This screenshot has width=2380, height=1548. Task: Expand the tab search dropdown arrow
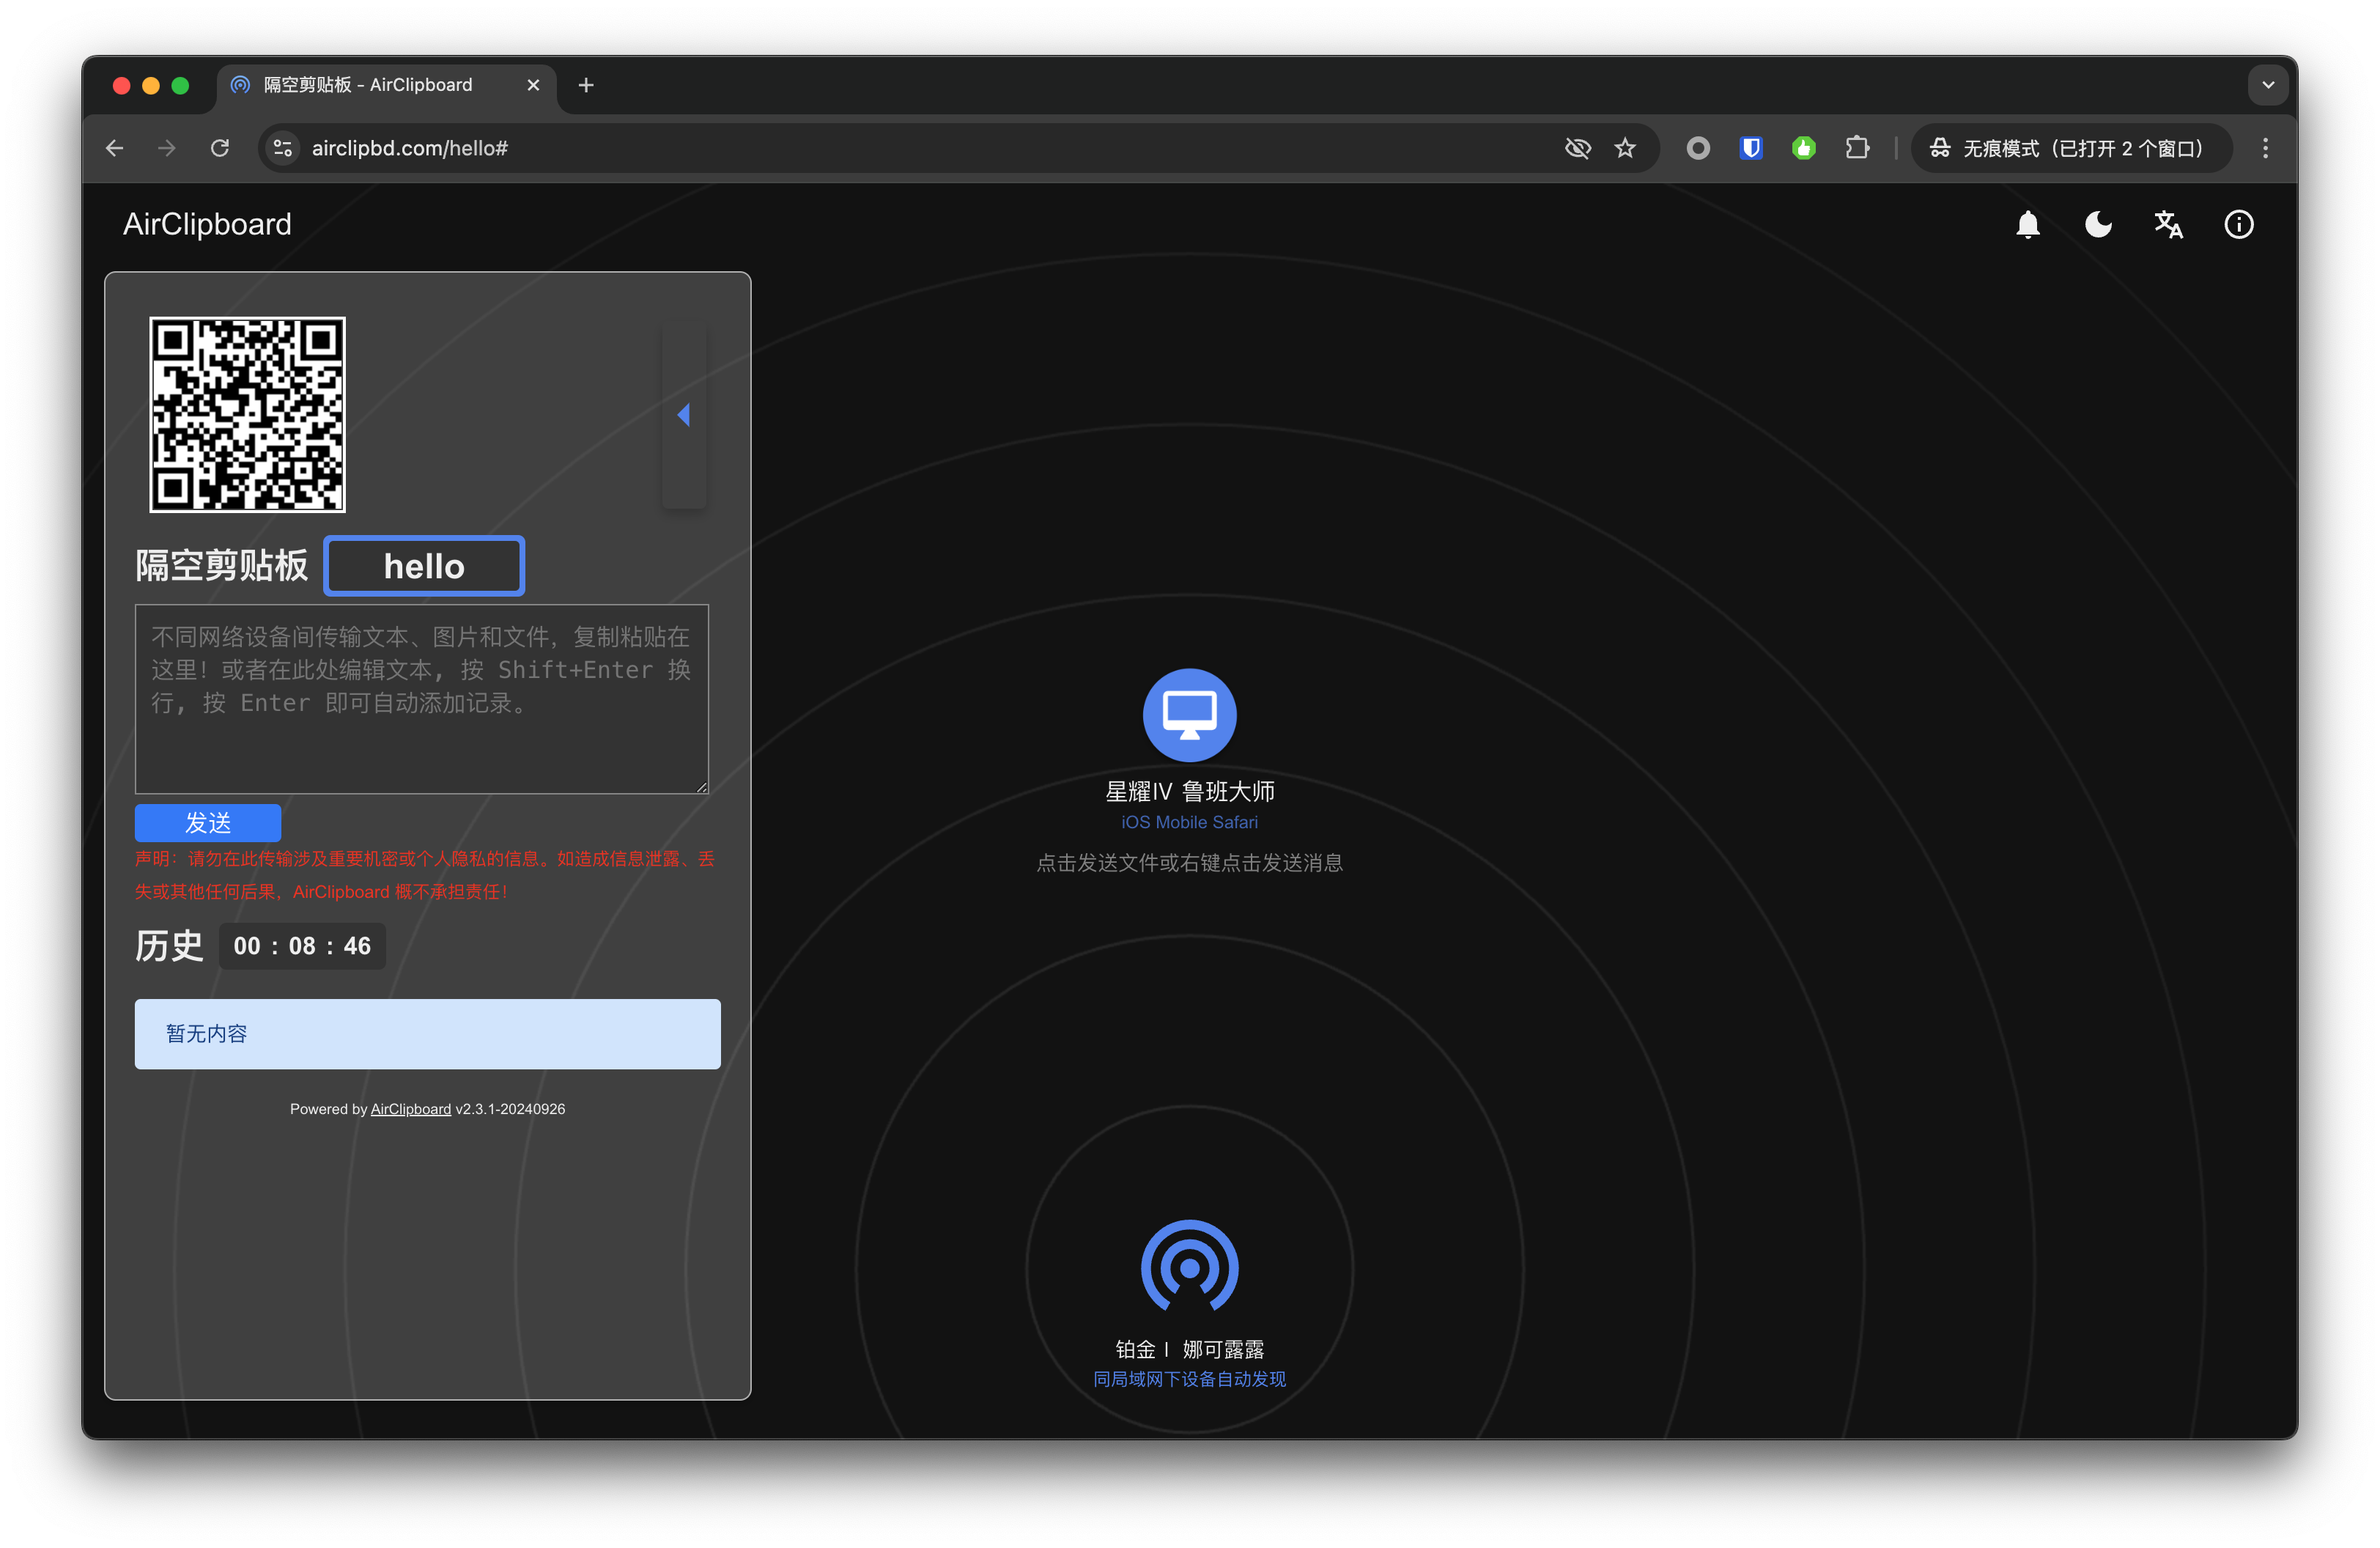click(x=2268, y=85)
